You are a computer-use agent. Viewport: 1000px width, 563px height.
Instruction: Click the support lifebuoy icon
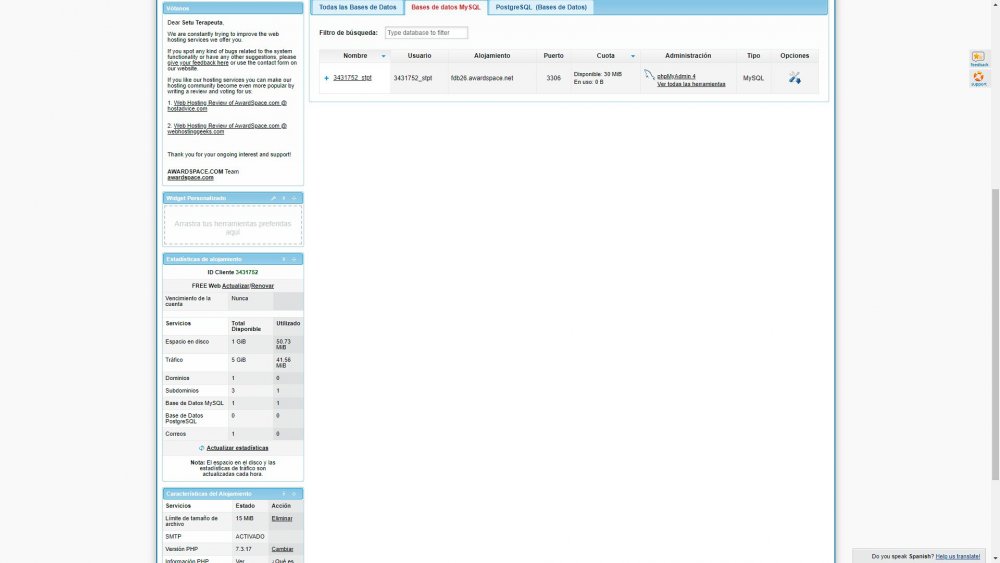coord(978,77)
